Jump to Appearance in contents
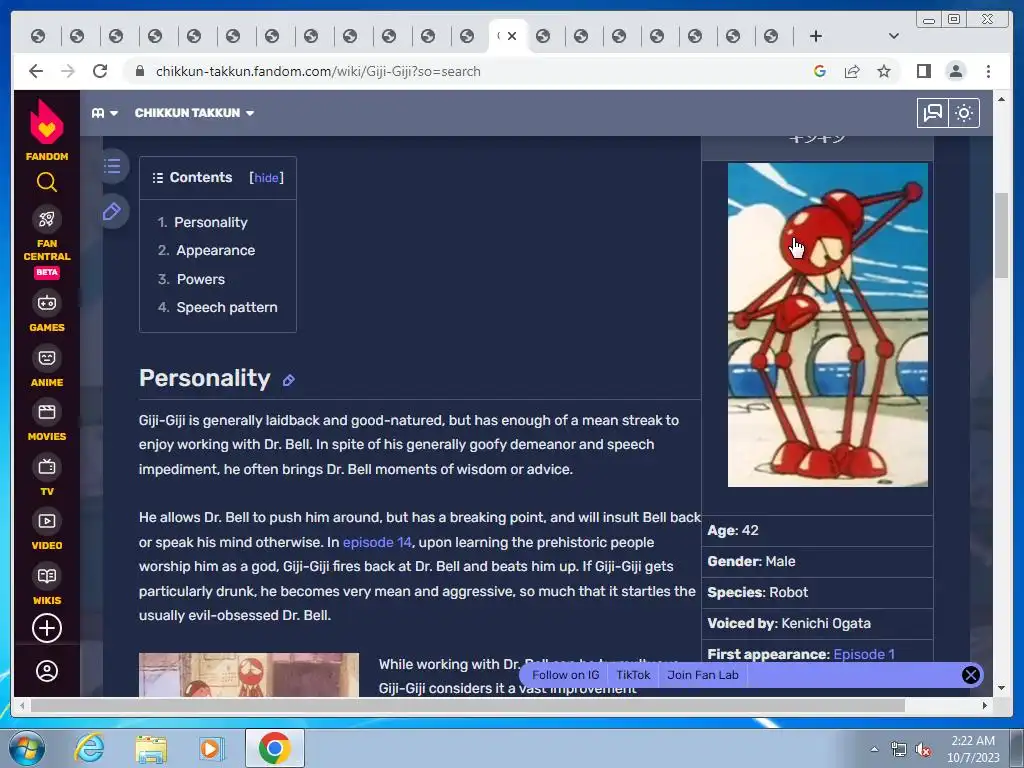This screenshot has width=1024, height=768. pyautogui.click(x=216, y=250)
